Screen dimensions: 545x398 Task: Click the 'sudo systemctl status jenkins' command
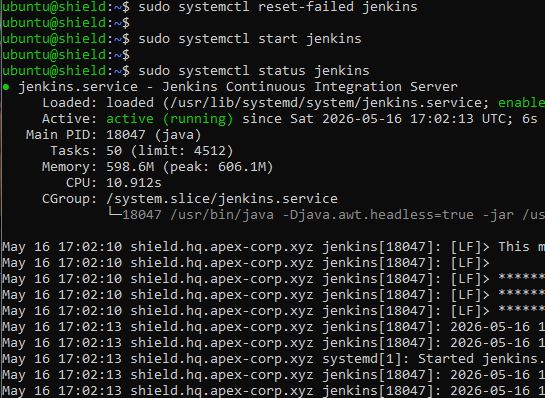(x=254, y=71)
